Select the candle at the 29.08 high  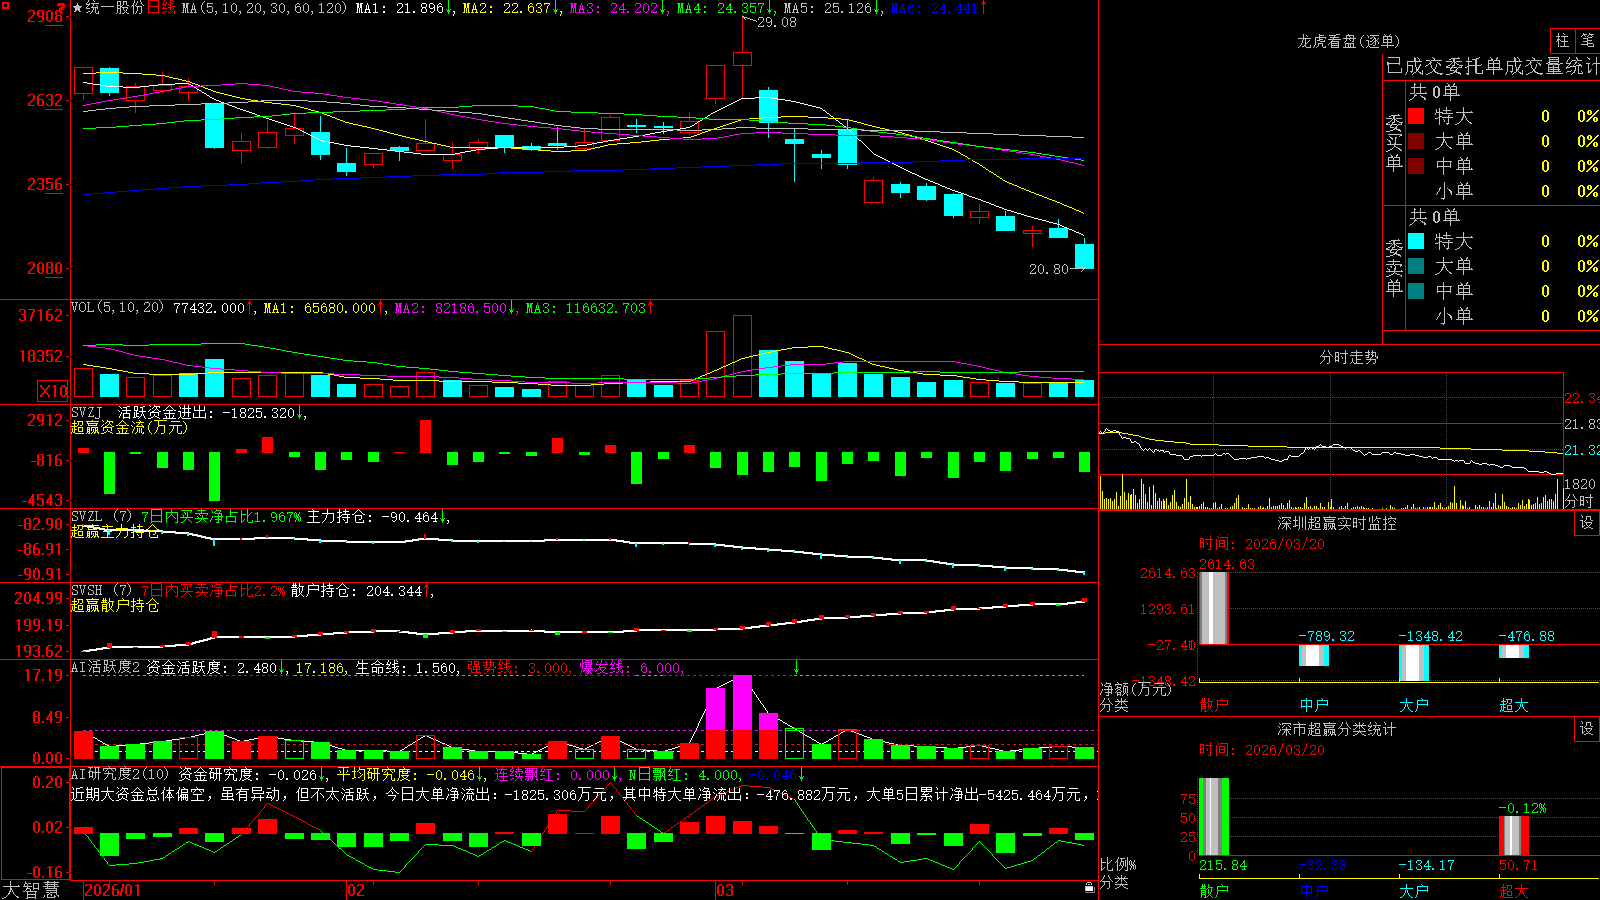click(742, 59)
